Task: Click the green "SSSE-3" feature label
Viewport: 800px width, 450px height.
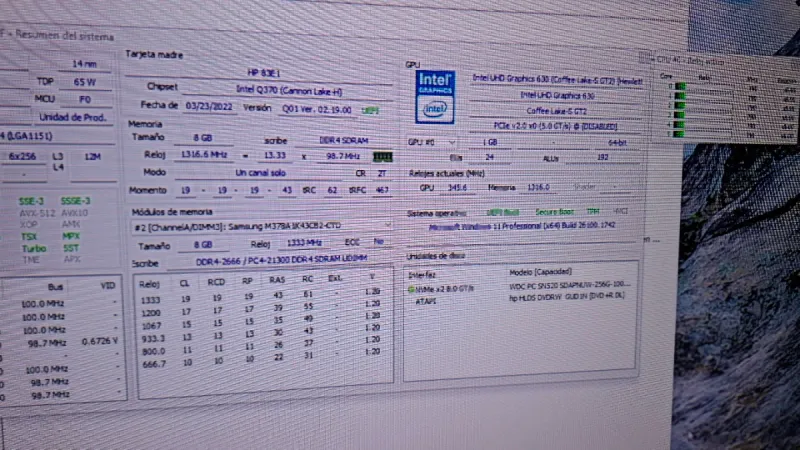Action: (75, 201)
